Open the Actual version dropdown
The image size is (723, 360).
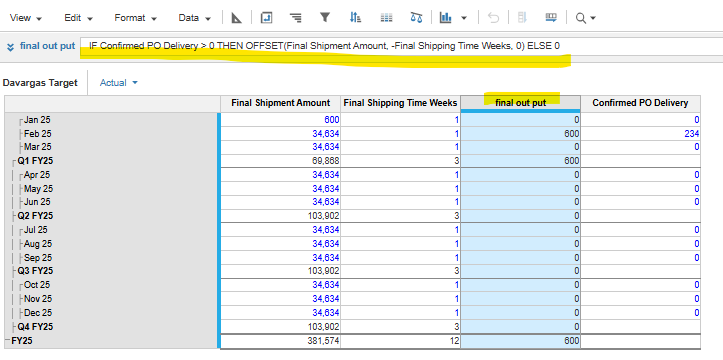click(x=119, y=83)
